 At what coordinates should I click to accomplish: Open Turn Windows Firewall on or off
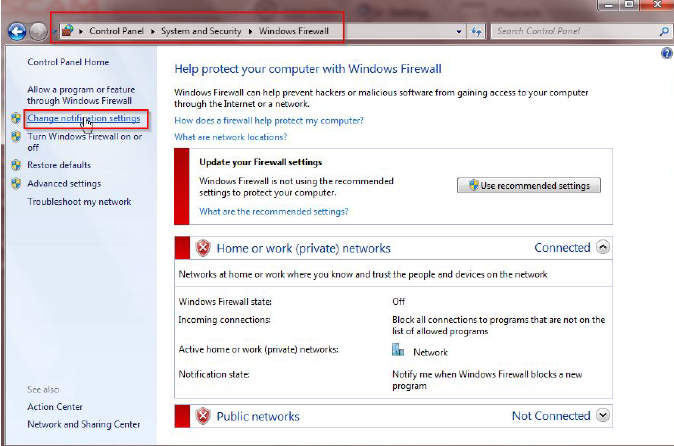click(x=85, y=142)
